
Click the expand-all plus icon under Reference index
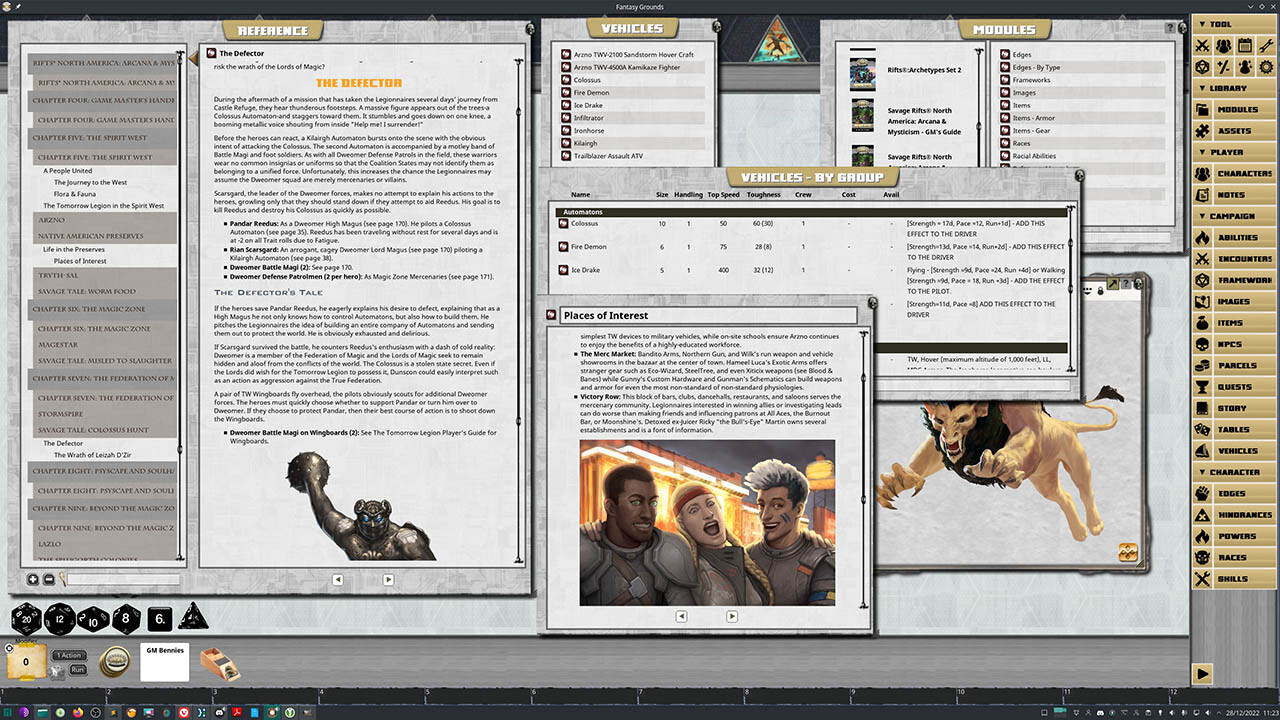(32, 579)
